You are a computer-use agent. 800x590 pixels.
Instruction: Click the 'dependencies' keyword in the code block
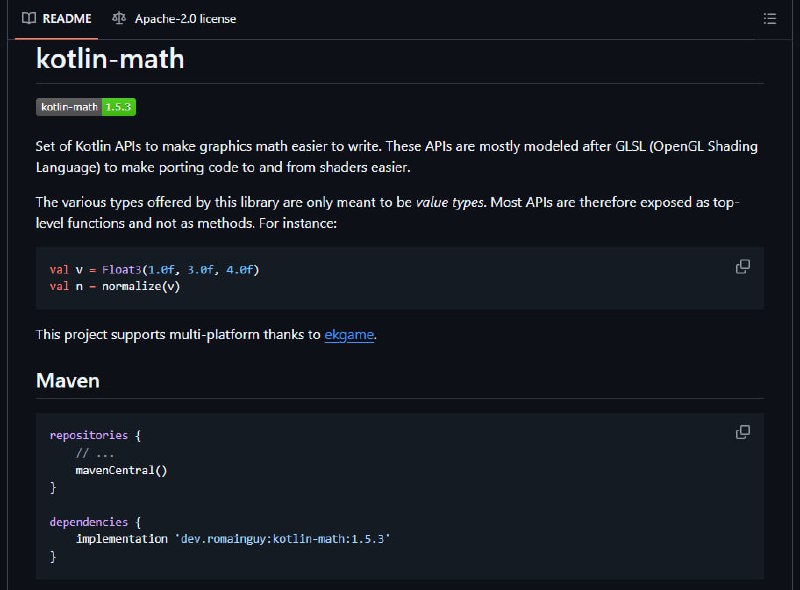[x=89, y=522]
